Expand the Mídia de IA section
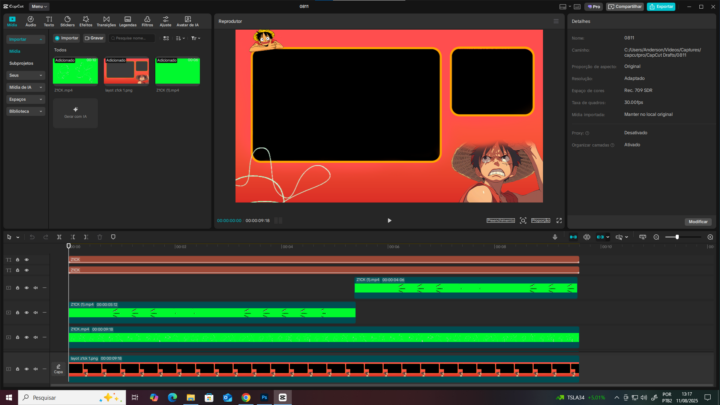 pyautogui.click(x=26, y=87)
